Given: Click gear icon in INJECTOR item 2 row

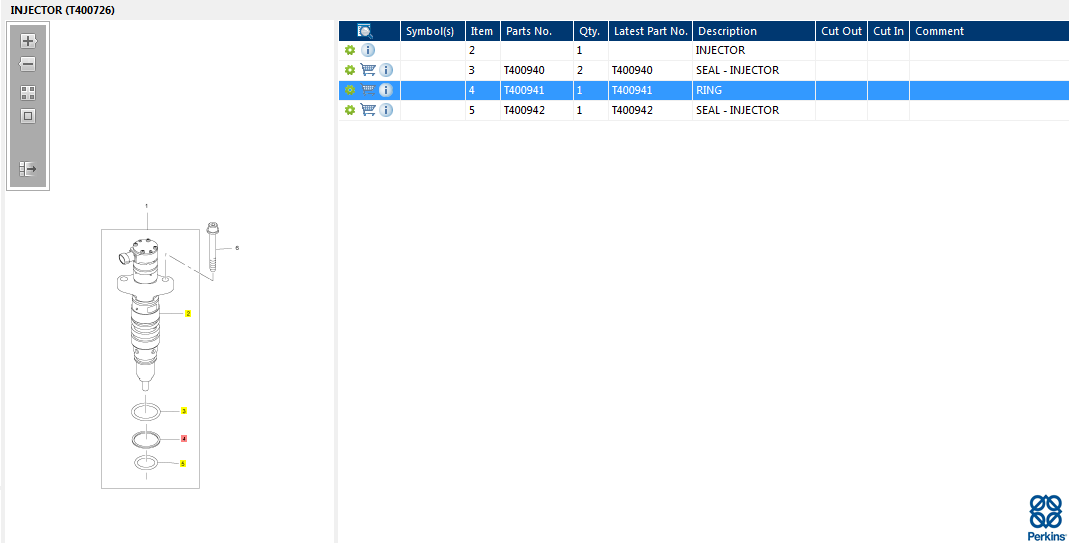Looking at the screenshot, I should [x=350, y=50].
